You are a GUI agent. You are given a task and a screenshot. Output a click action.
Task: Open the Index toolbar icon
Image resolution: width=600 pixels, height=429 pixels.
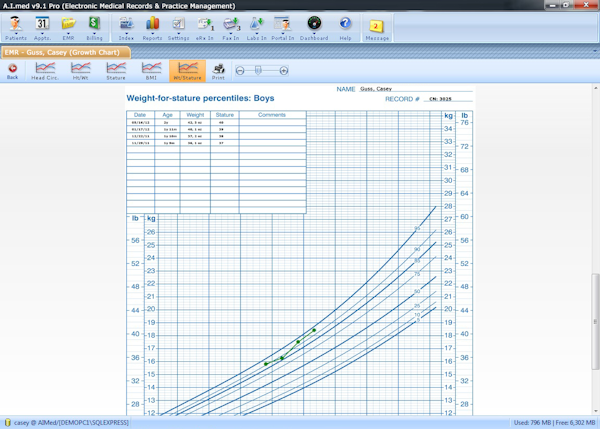tap(126, 28)
